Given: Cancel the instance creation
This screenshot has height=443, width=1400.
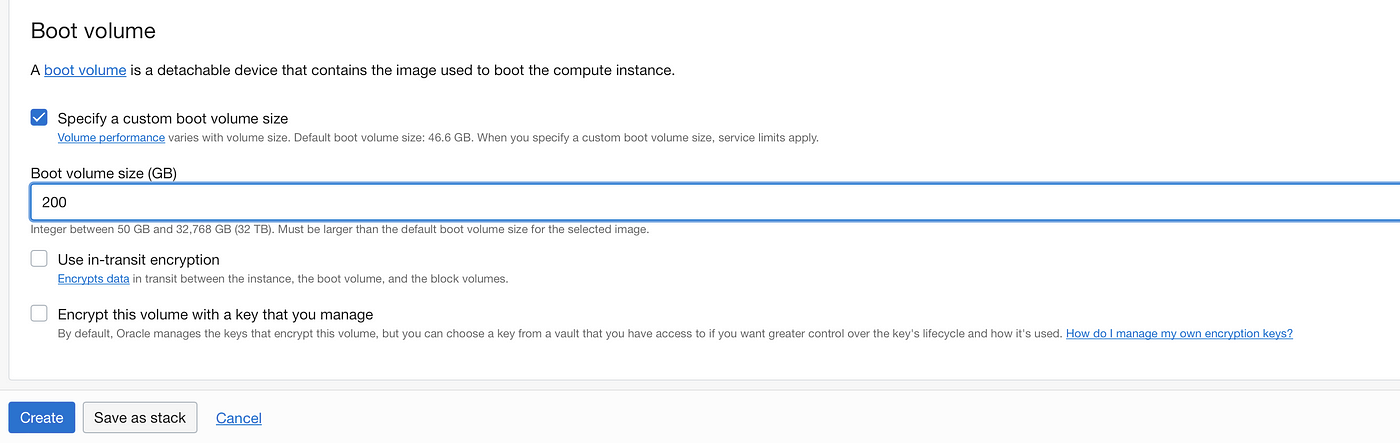Looking at the screenshot, I should tap(239, 418).
